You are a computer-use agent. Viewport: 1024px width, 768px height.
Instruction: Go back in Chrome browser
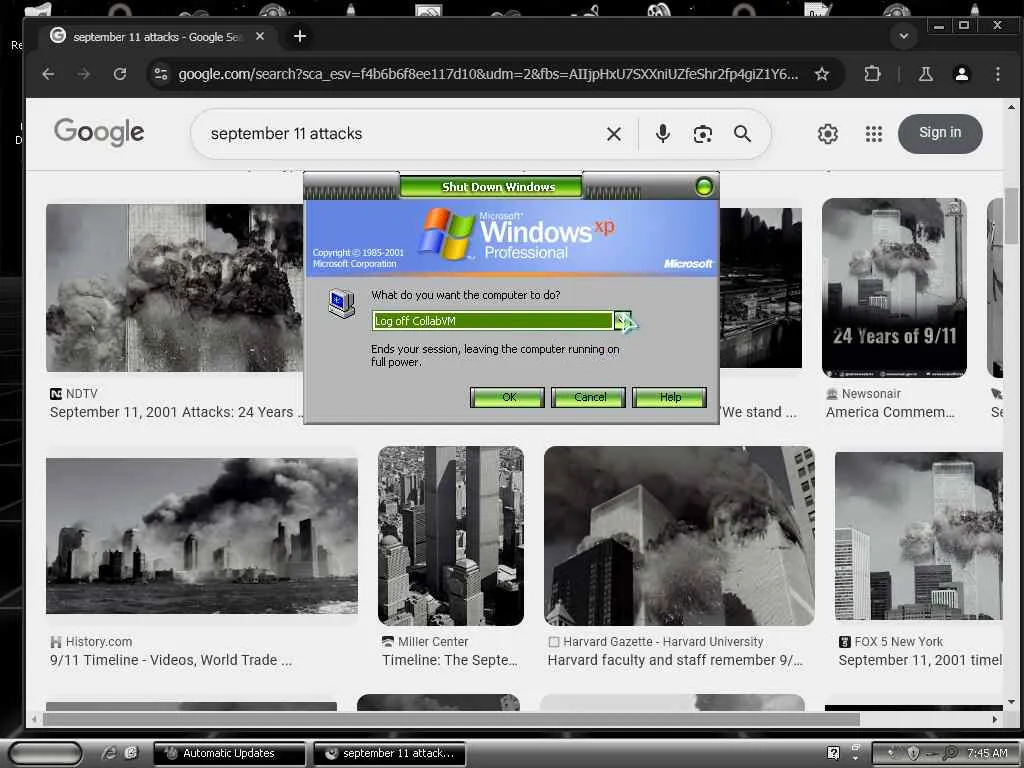48,74
